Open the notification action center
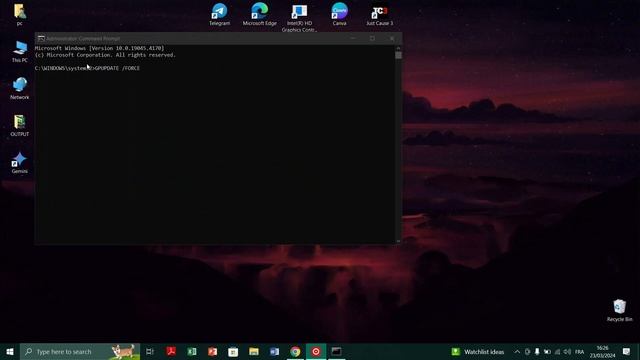640x360 pixels. click(627, 351)
